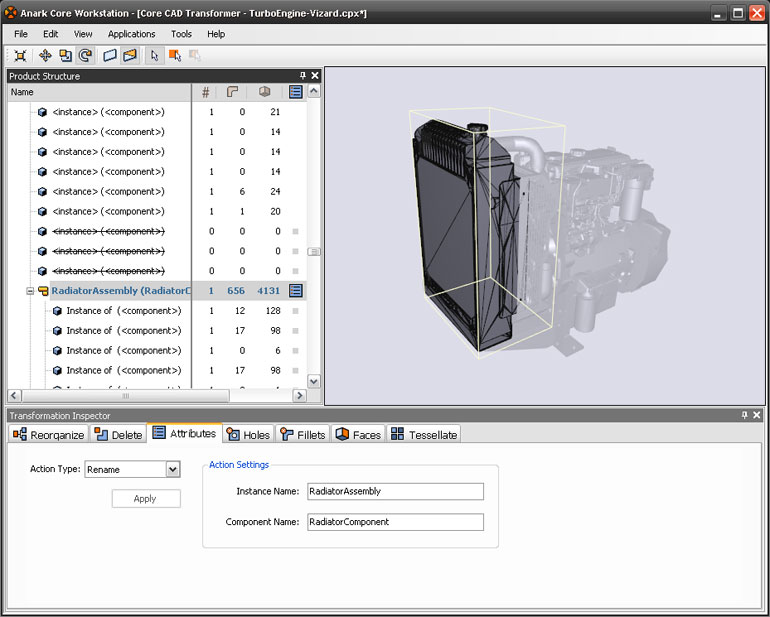
Task: Open the Action Type dropdown
Action: pos(173,469)
